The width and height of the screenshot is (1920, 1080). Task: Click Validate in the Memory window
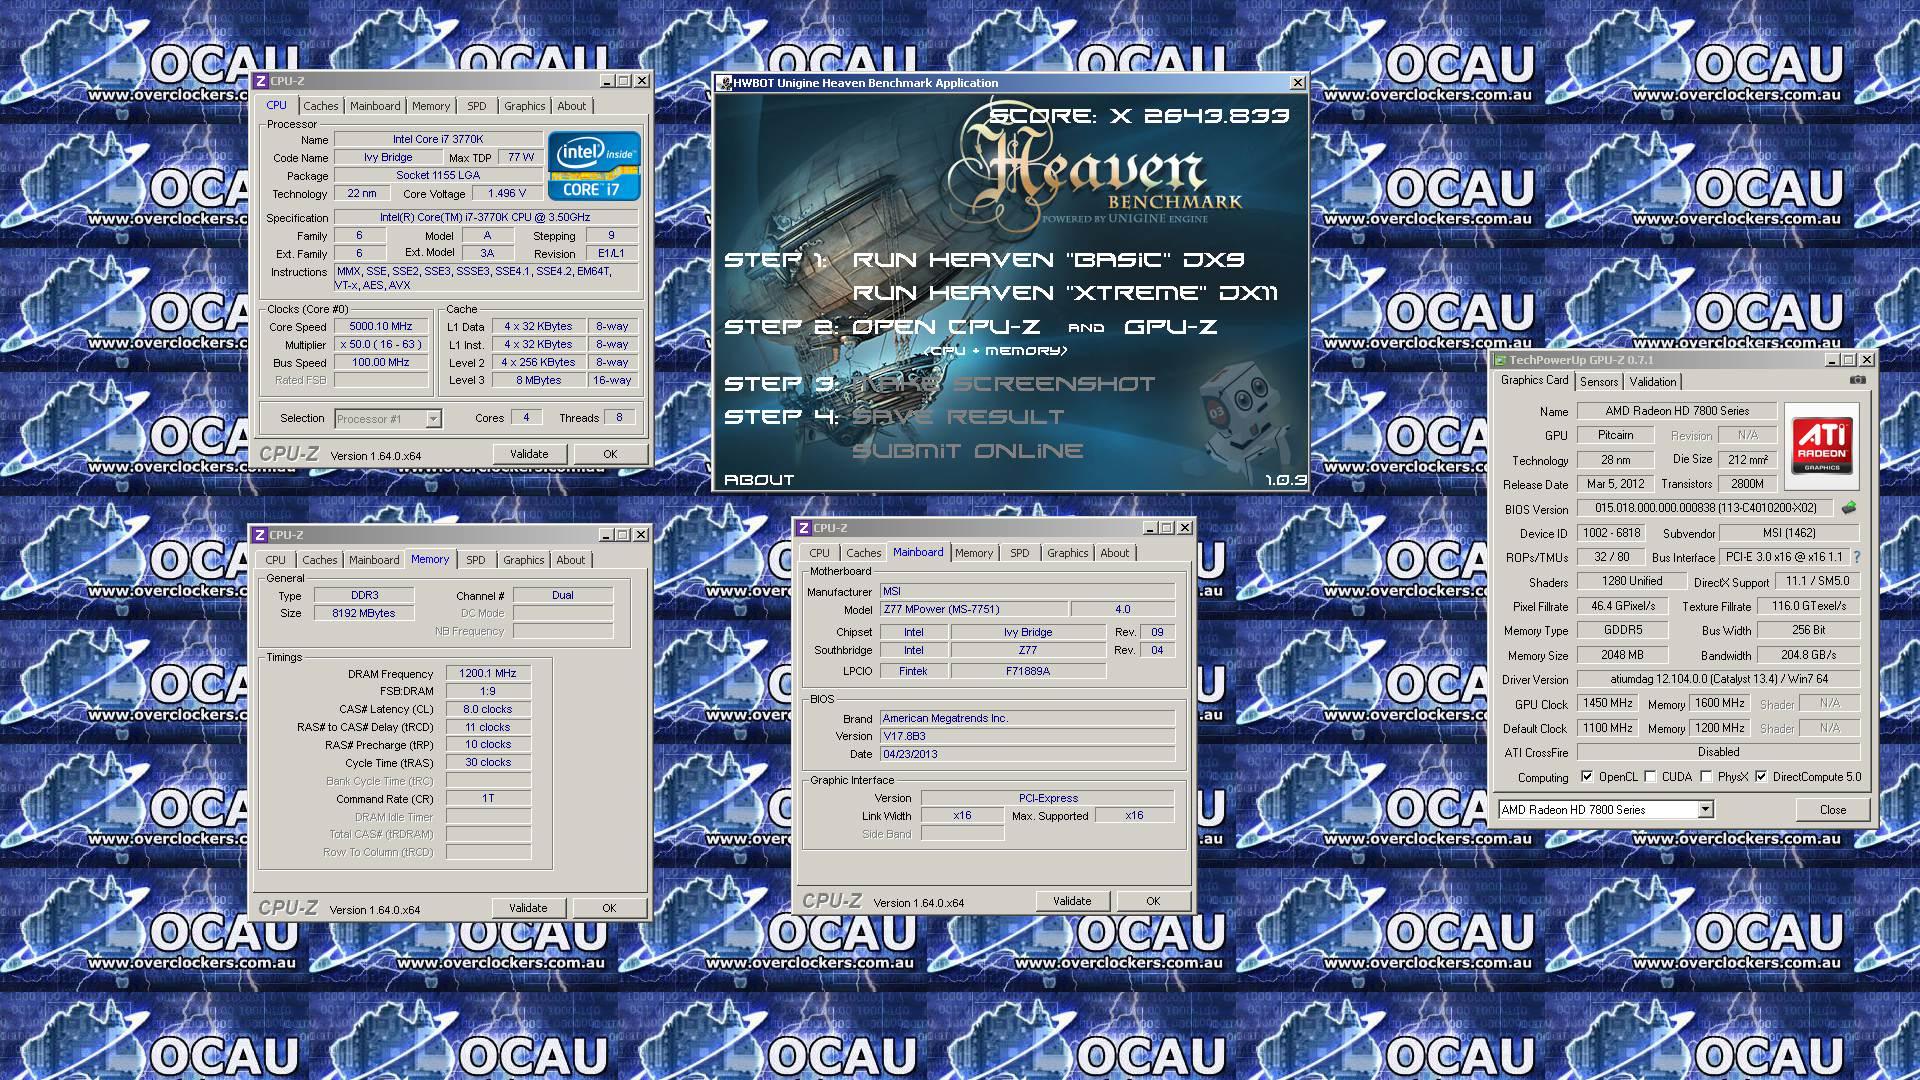point(528,908)
